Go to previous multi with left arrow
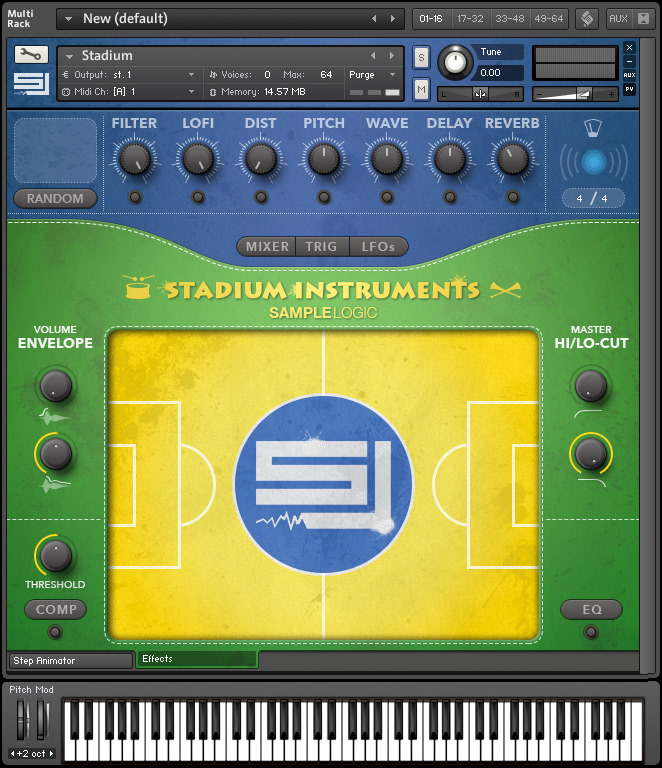Screen dimensions: 662x768 374,19
